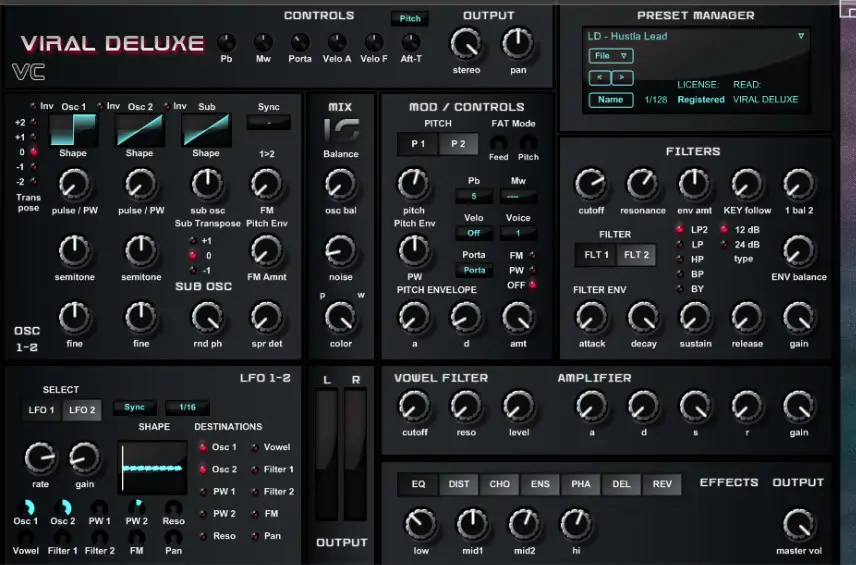The width and height of the screenshot is (856, 565).
Task: Select the 24 dB slope LED
Action: pos(724,245)
